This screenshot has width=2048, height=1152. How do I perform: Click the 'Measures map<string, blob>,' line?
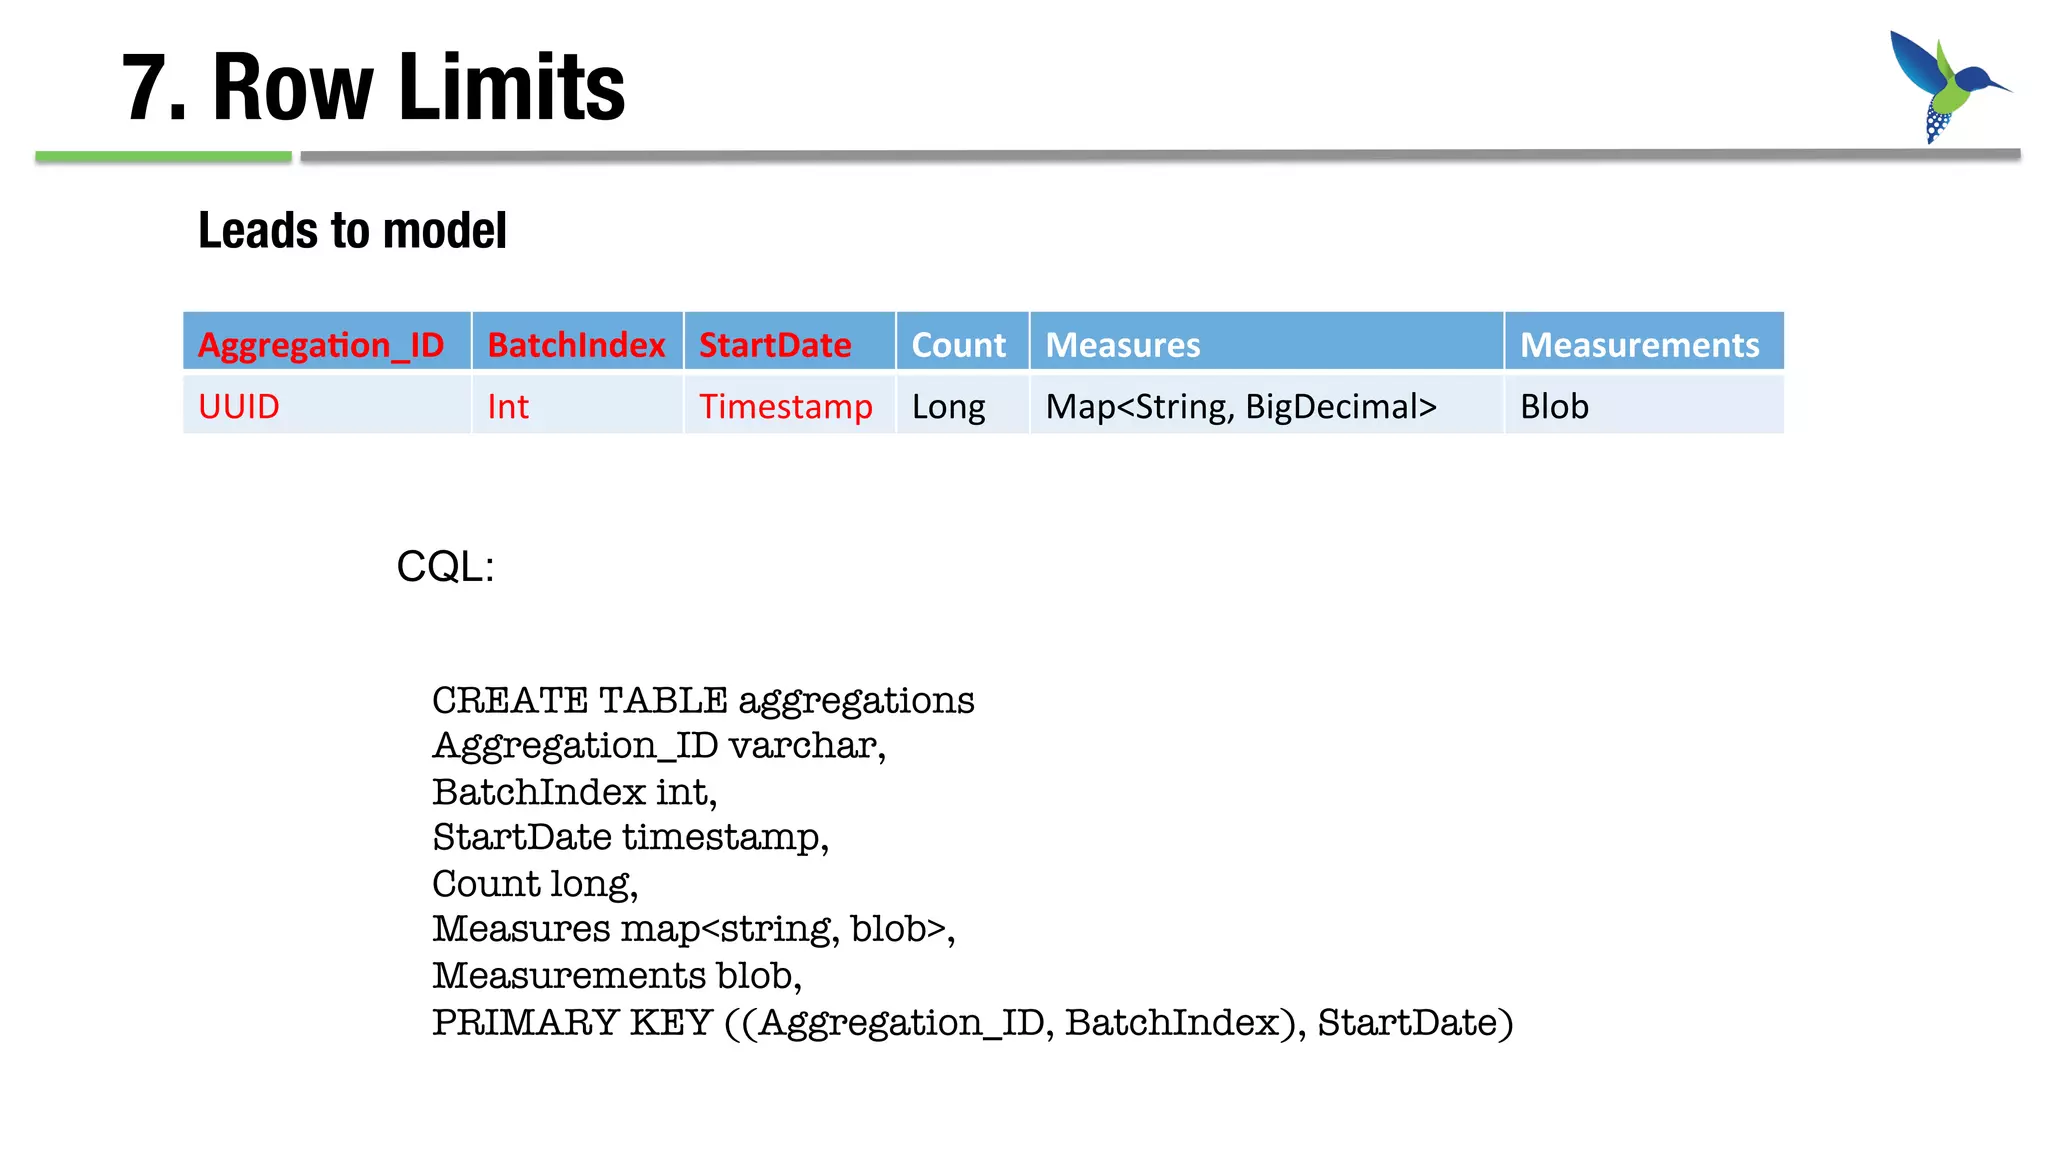[x=694, y=929]
